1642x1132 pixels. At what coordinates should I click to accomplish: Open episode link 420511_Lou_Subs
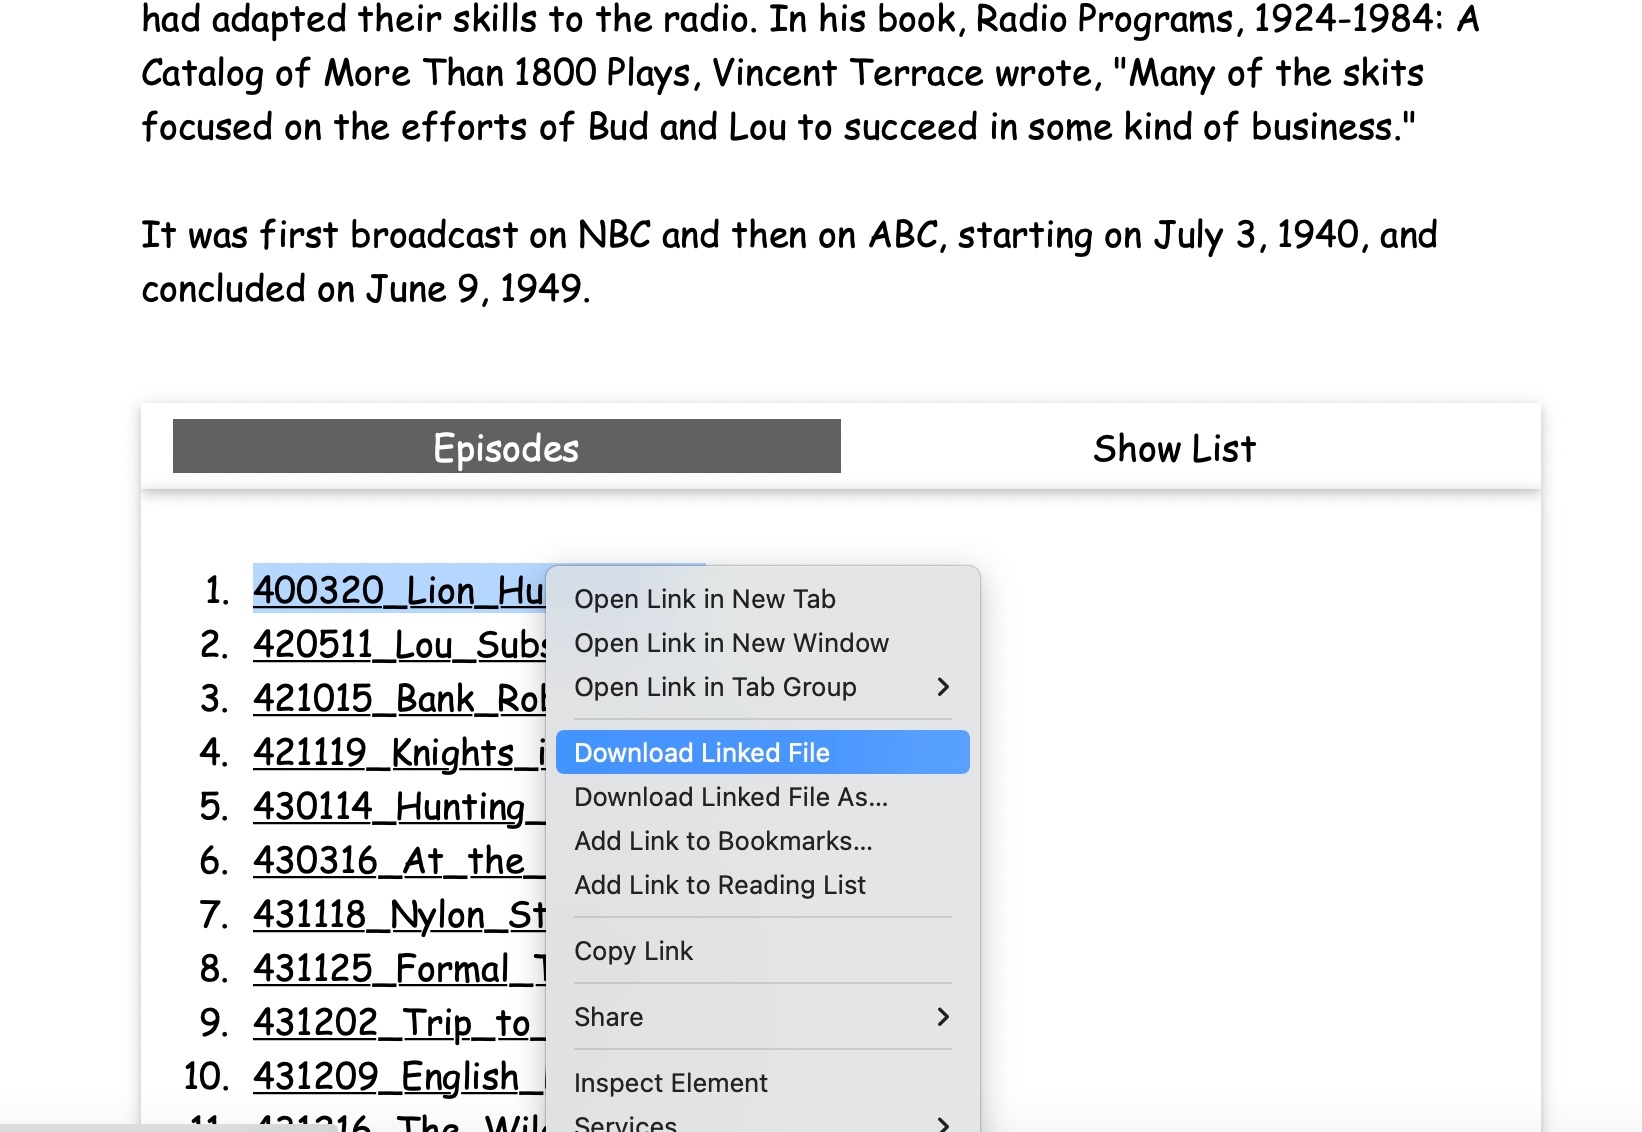(x=399, y=644)
